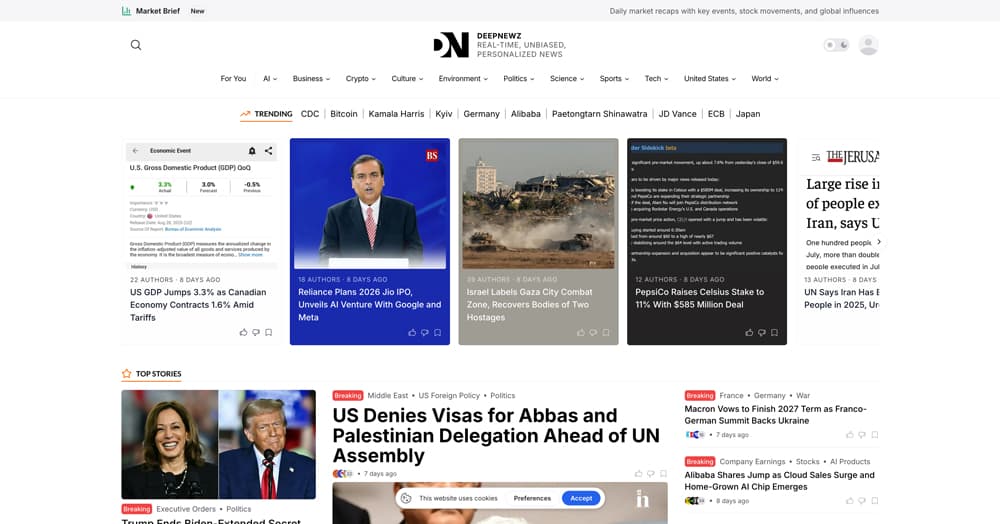The image size is (1000, 524).
Task: Toggle the dark mode switch
Action: [836, 45]
